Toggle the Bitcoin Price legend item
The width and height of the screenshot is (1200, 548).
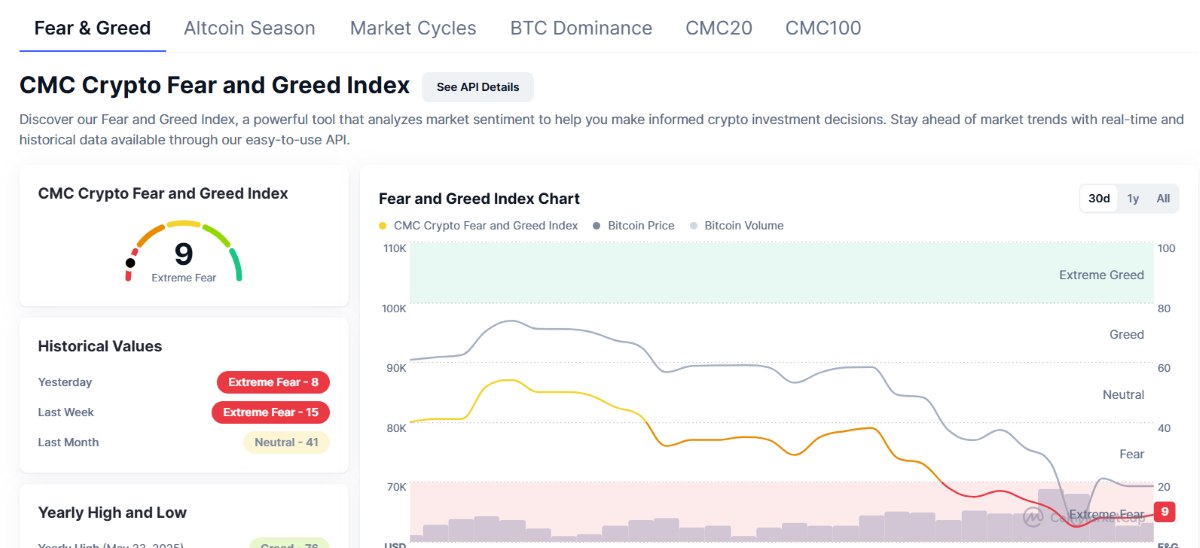point(634,226)
